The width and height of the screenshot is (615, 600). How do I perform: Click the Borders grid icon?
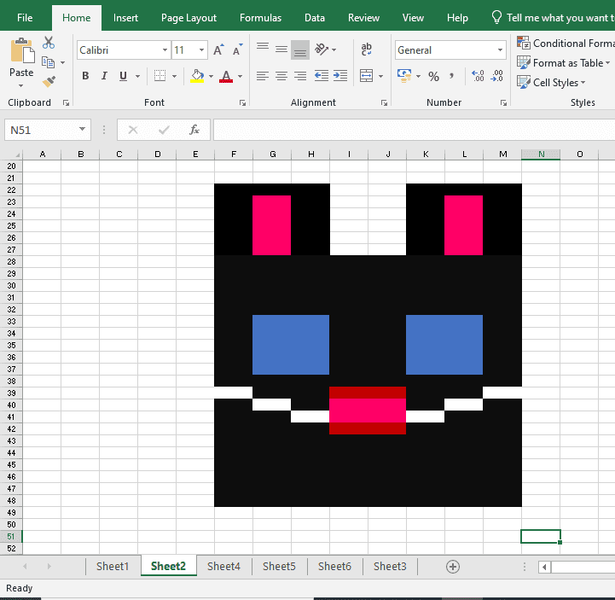pos(160,76)
